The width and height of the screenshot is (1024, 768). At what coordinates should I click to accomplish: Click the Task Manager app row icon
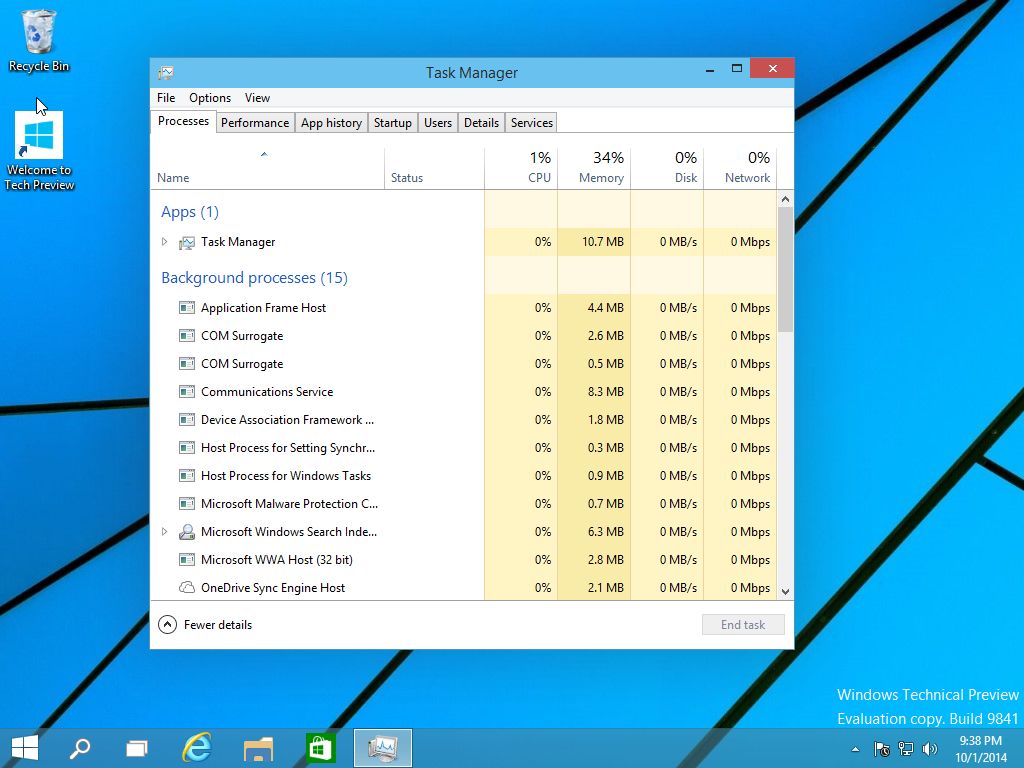187,242
